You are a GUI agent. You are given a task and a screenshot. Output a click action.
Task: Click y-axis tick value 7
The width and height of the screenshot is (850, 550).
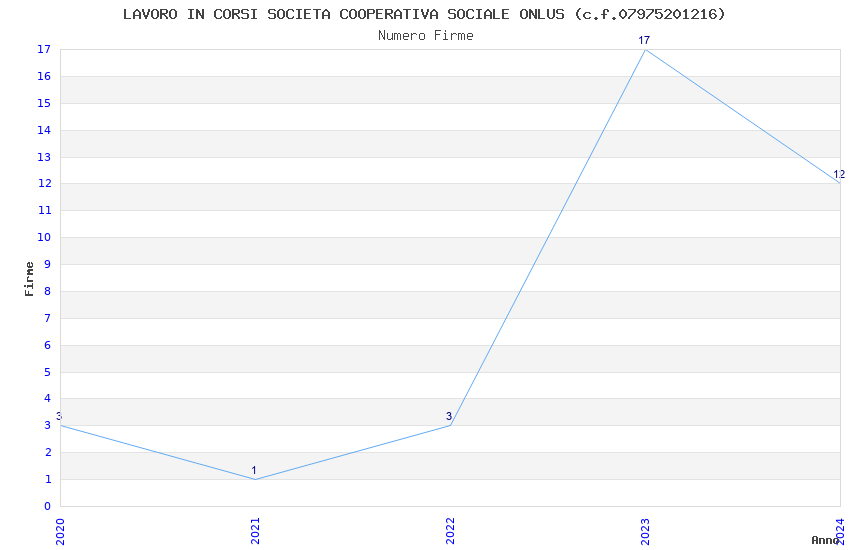(48, 318)
